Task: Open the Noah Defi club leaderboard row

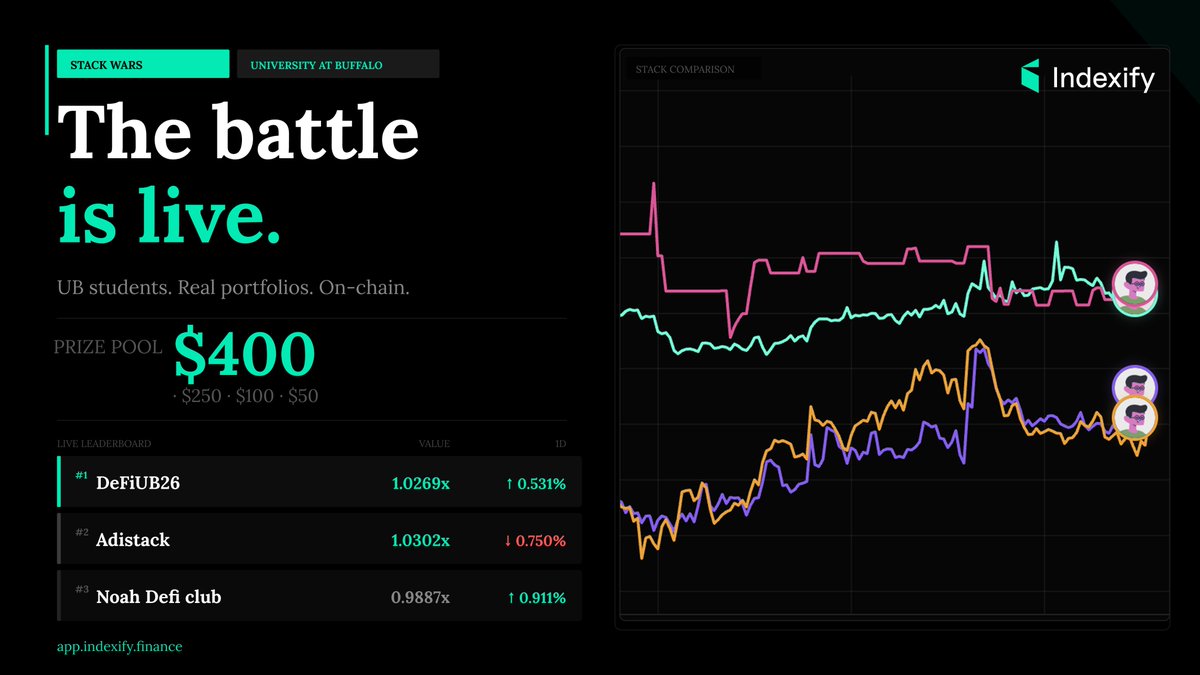Action: (x=319, y=597)
